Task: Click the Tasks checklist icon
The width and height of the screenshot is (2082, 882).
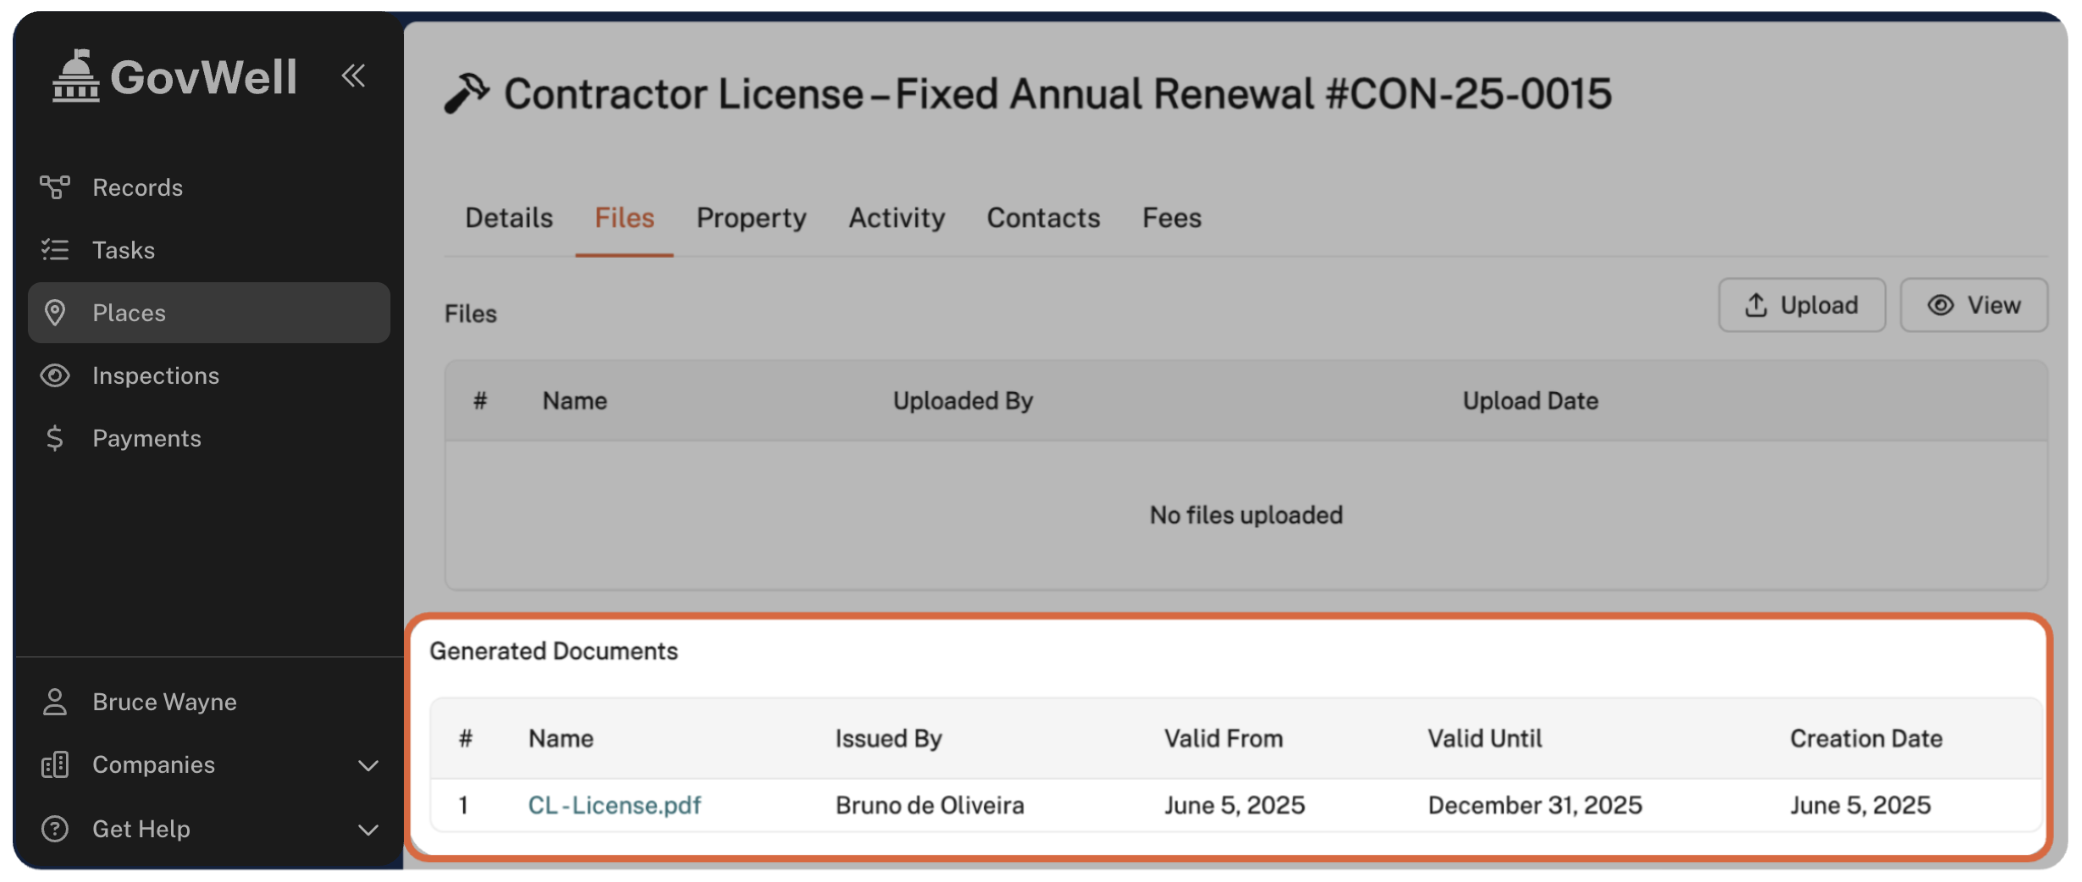Action: (x=55, y=250)
